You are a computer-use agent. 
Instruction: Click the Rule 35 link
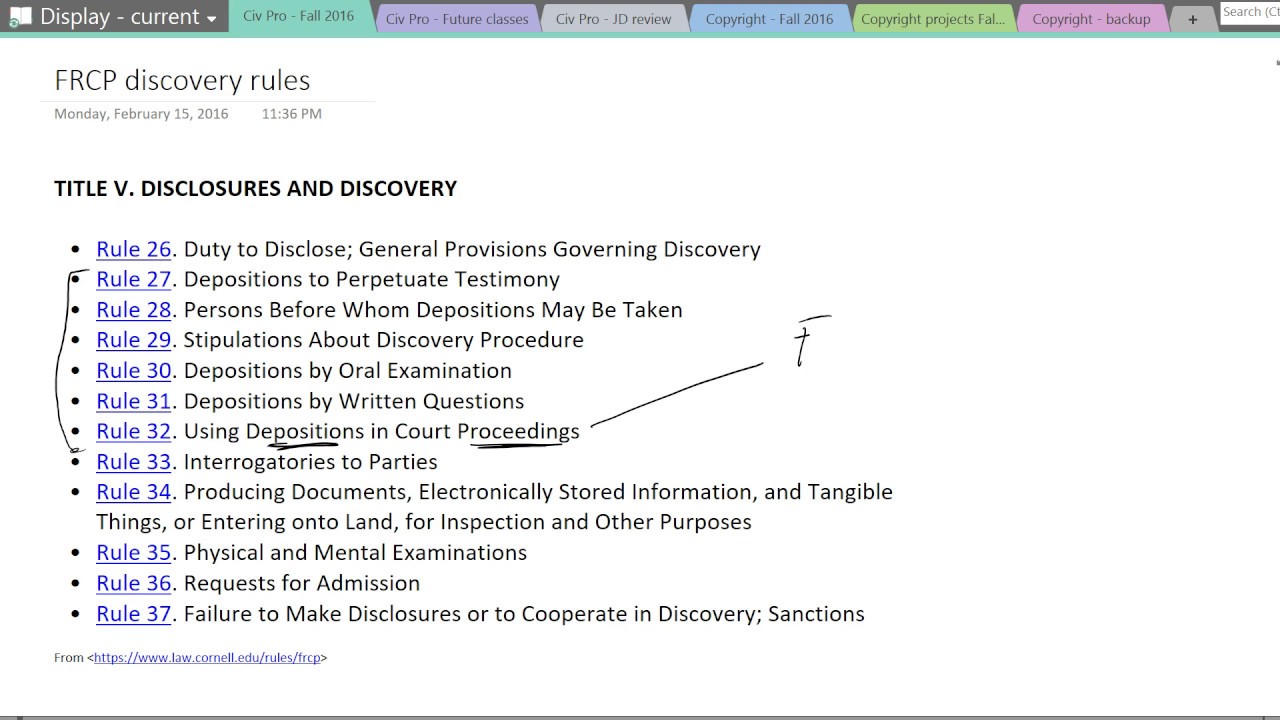coord(134,553)
